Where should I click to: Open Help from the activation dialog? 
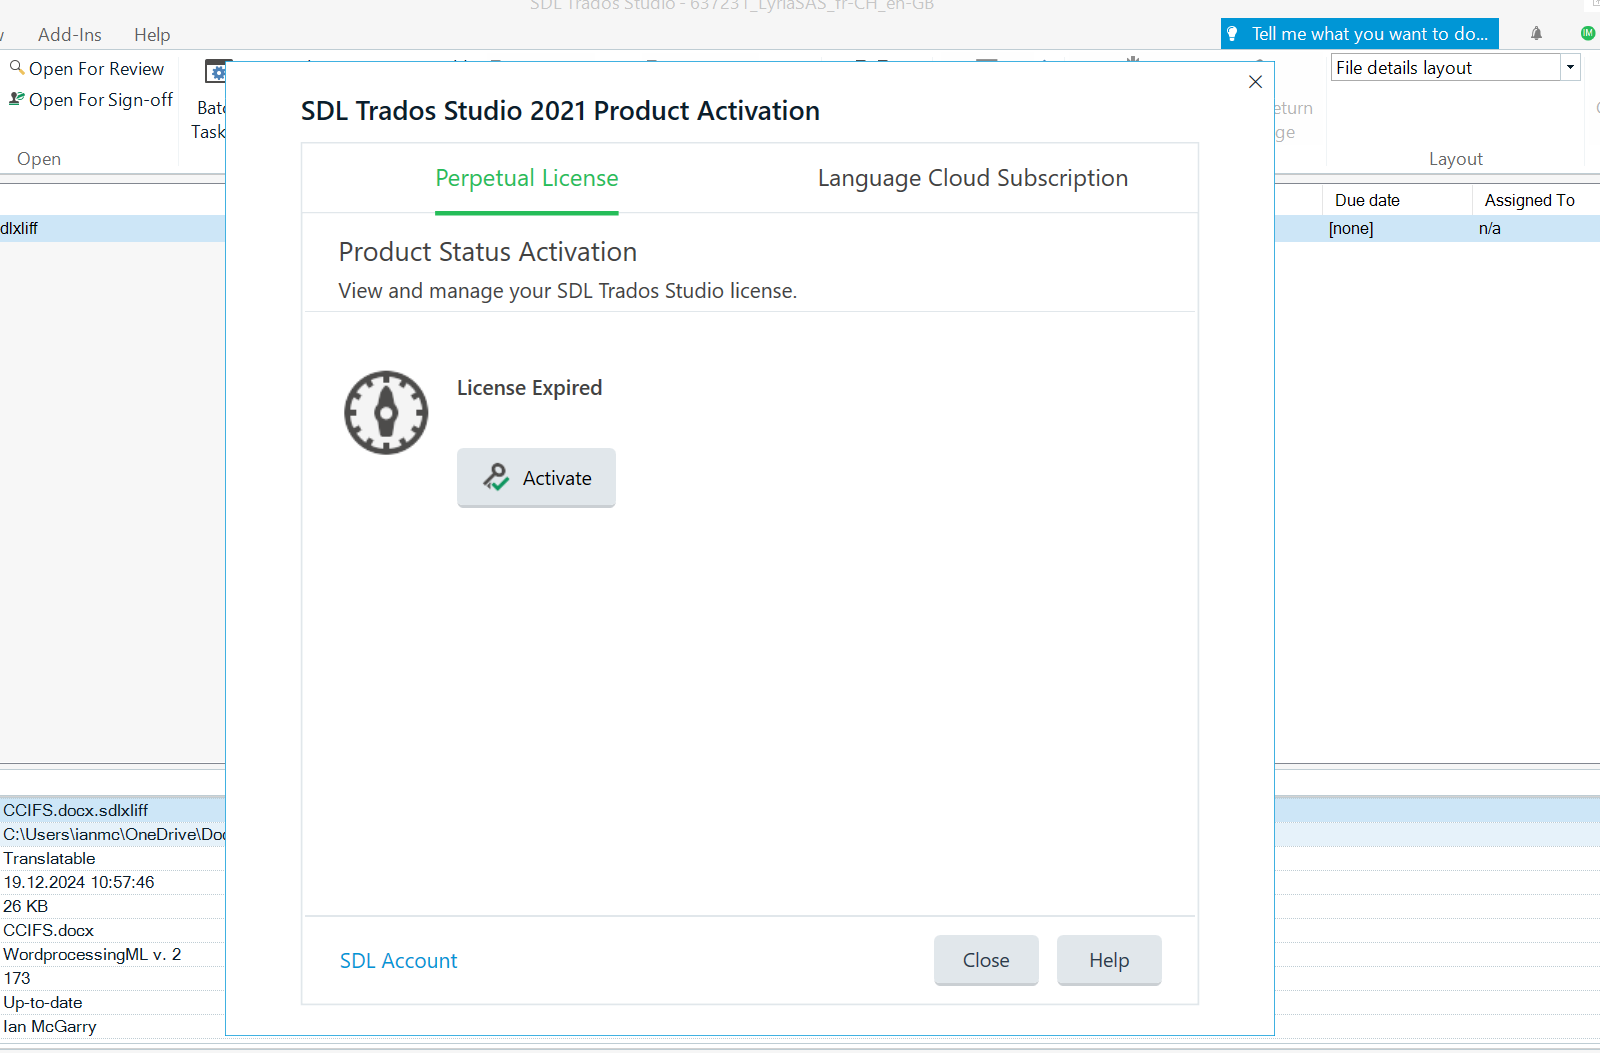click(1109, 960)
